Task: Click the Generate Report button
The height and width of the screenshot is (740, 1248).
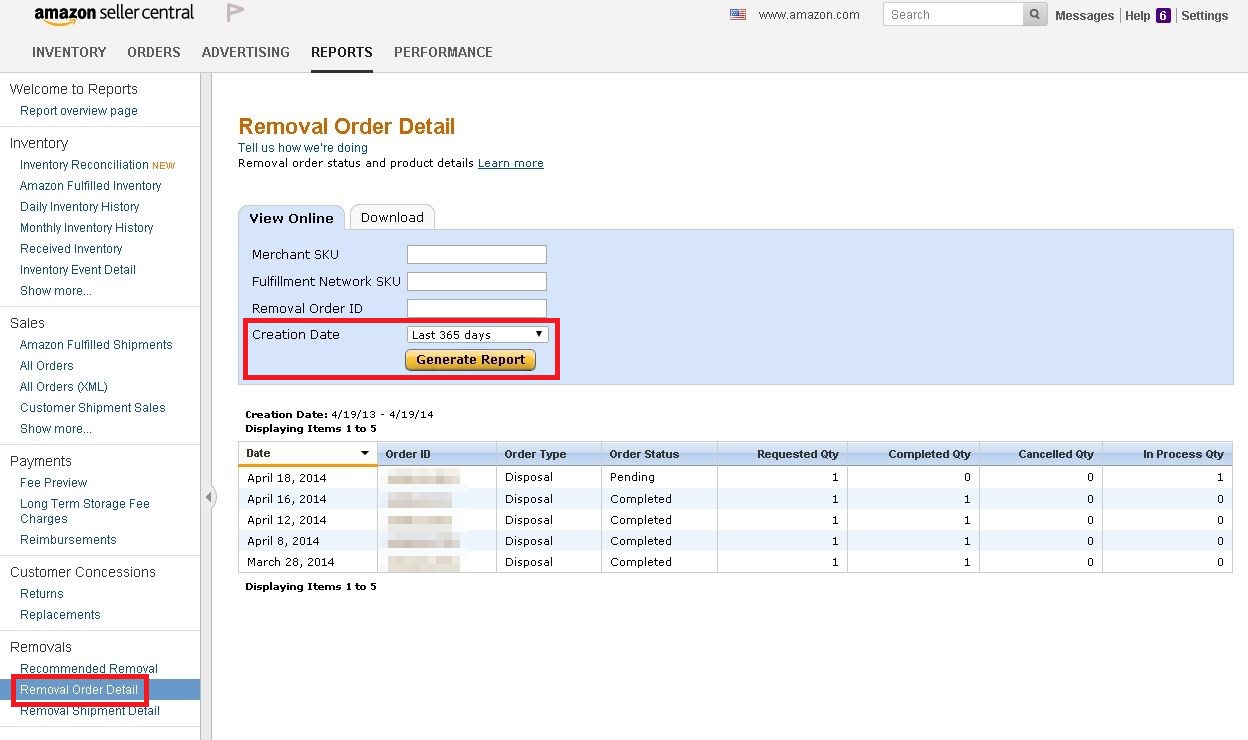Action: click(x=470, y=360)
